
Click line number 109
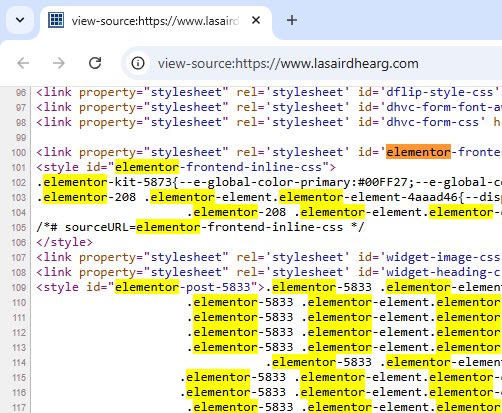(19, 287)
